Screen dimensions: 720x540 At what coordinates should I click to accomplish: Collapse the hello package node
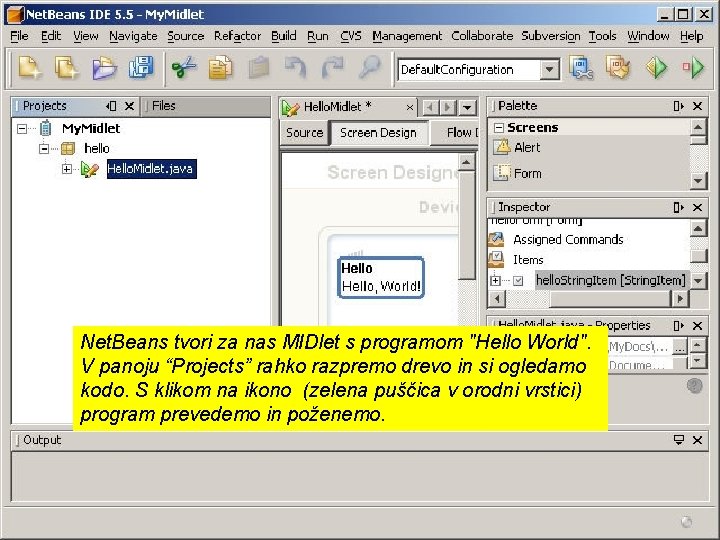point(44,148)
